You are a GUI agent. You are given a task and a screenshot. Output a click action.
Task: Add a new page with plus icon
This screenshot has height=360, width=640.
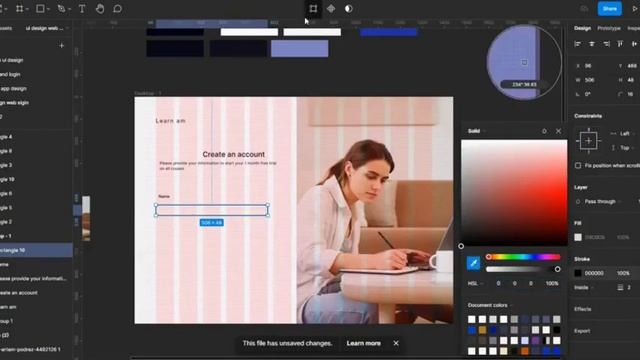pos(62,45)
